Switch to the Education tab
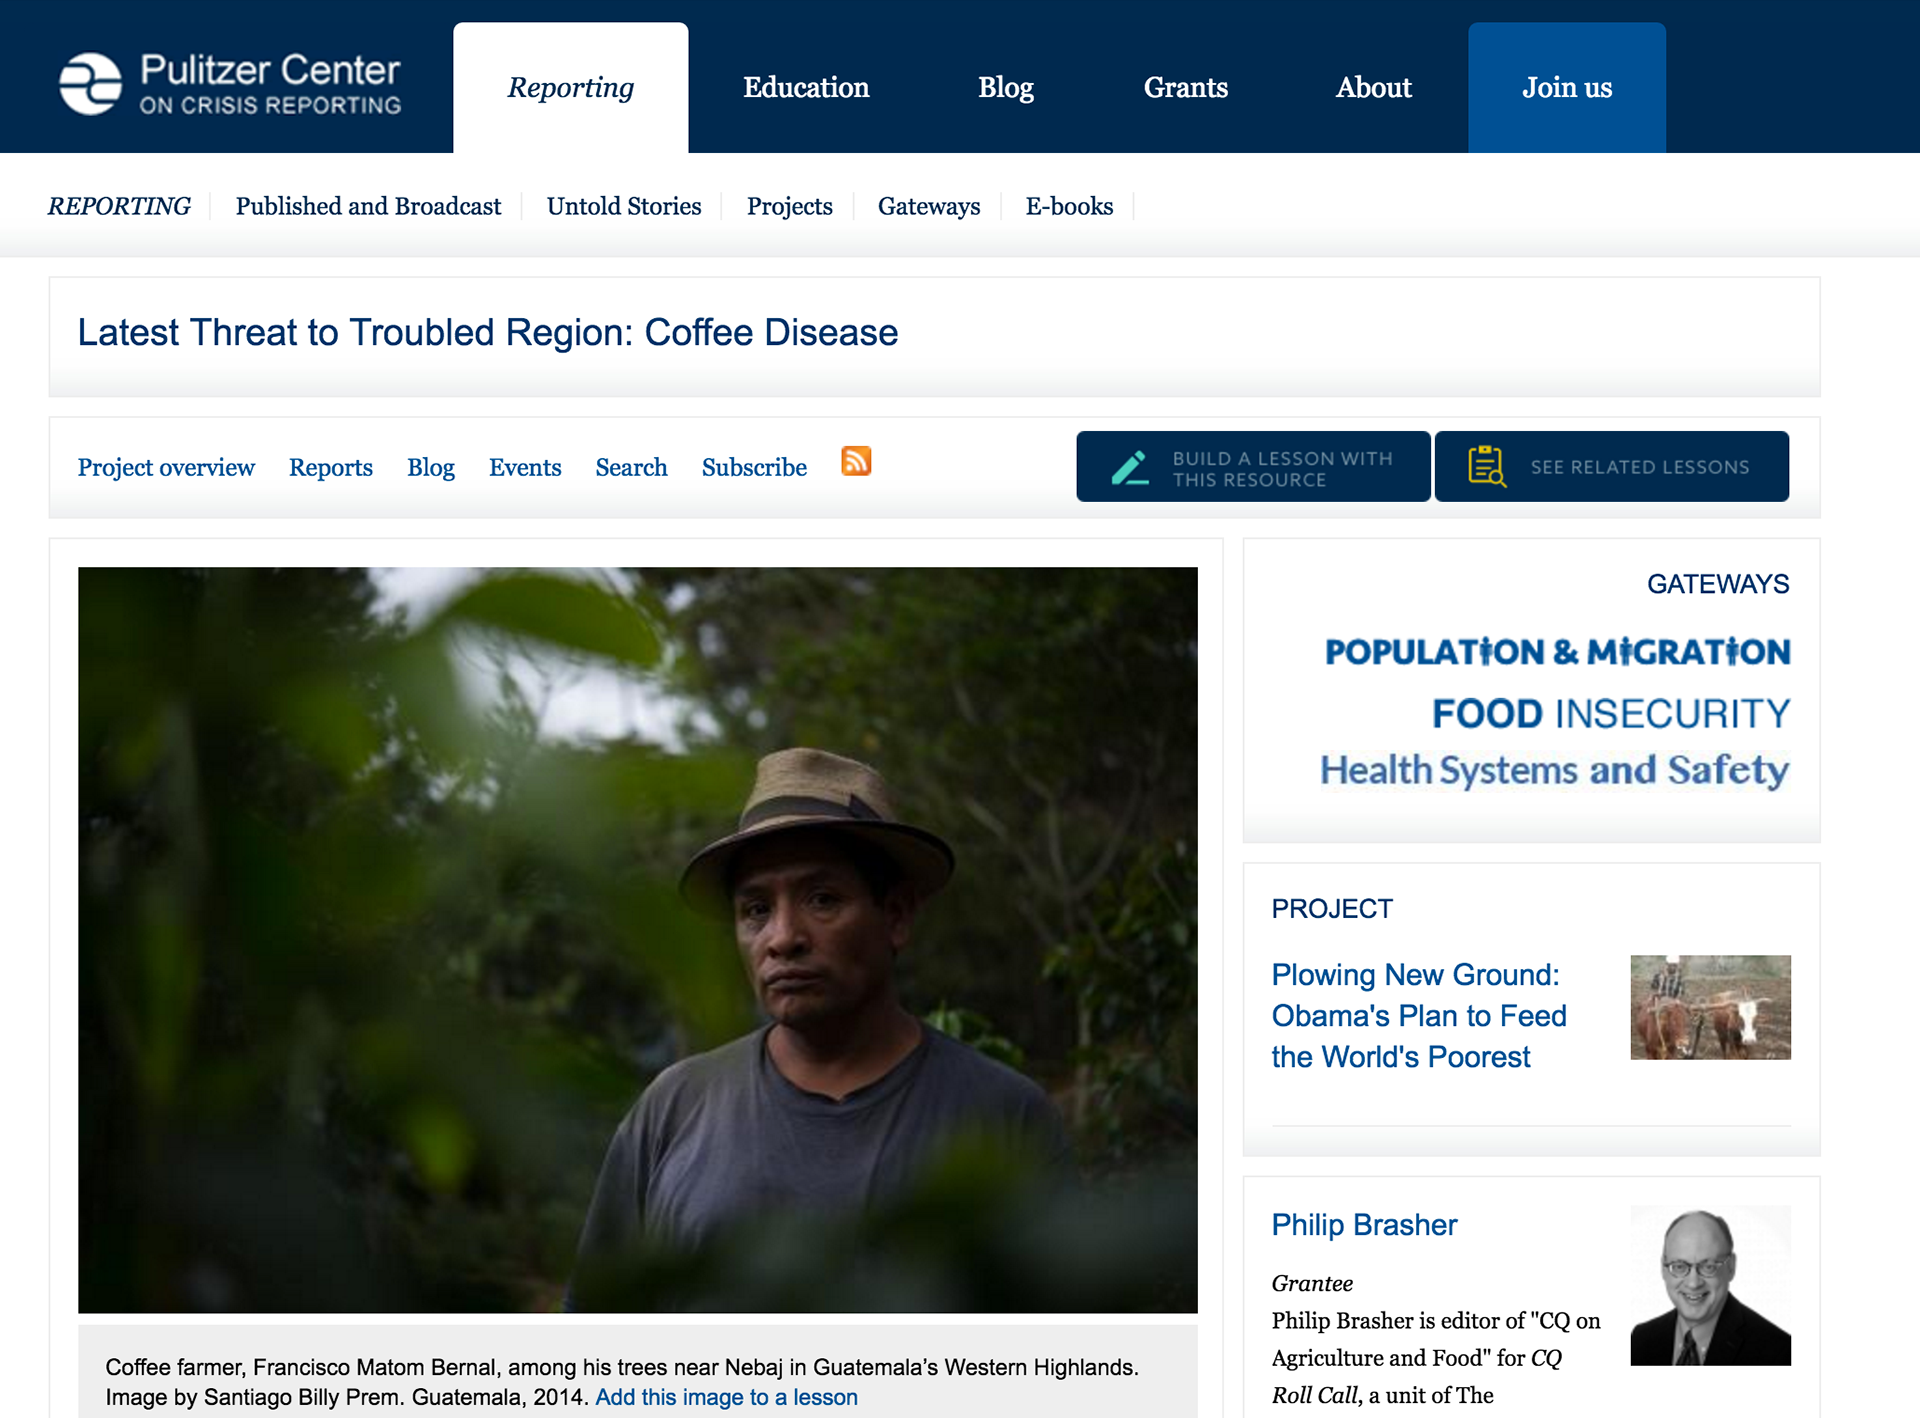The height and width of the screenshot is (1418, 1920). (x=806, y=88)
